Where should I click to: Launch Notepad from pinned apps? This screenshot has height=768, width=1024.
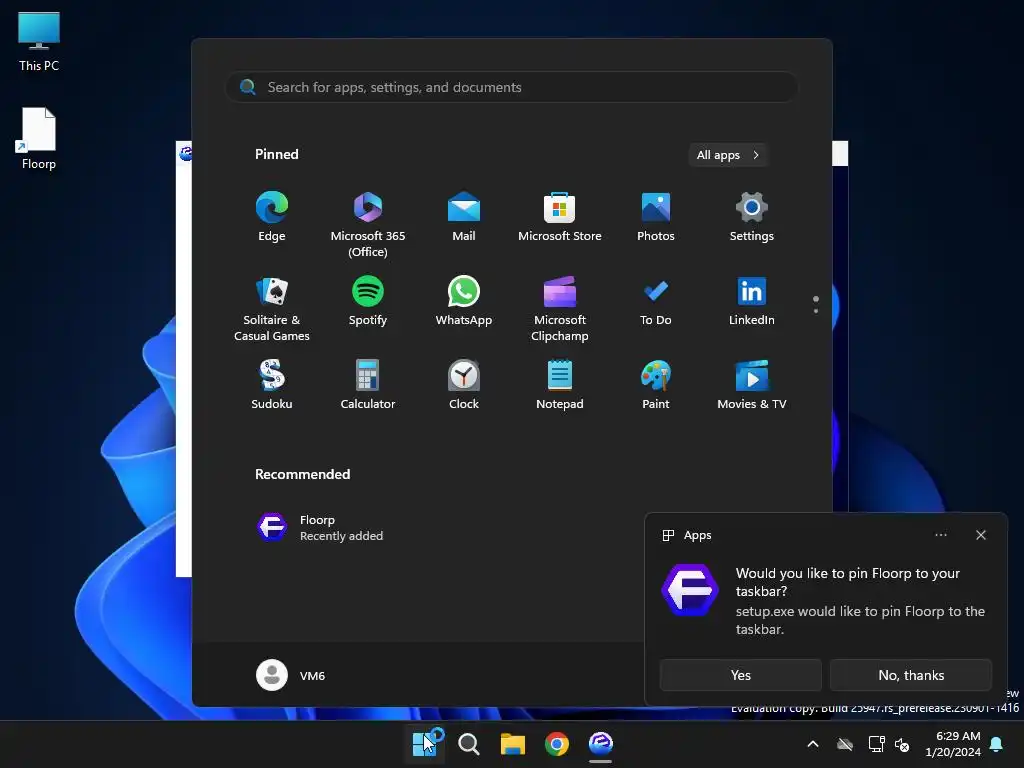point(560,385)
